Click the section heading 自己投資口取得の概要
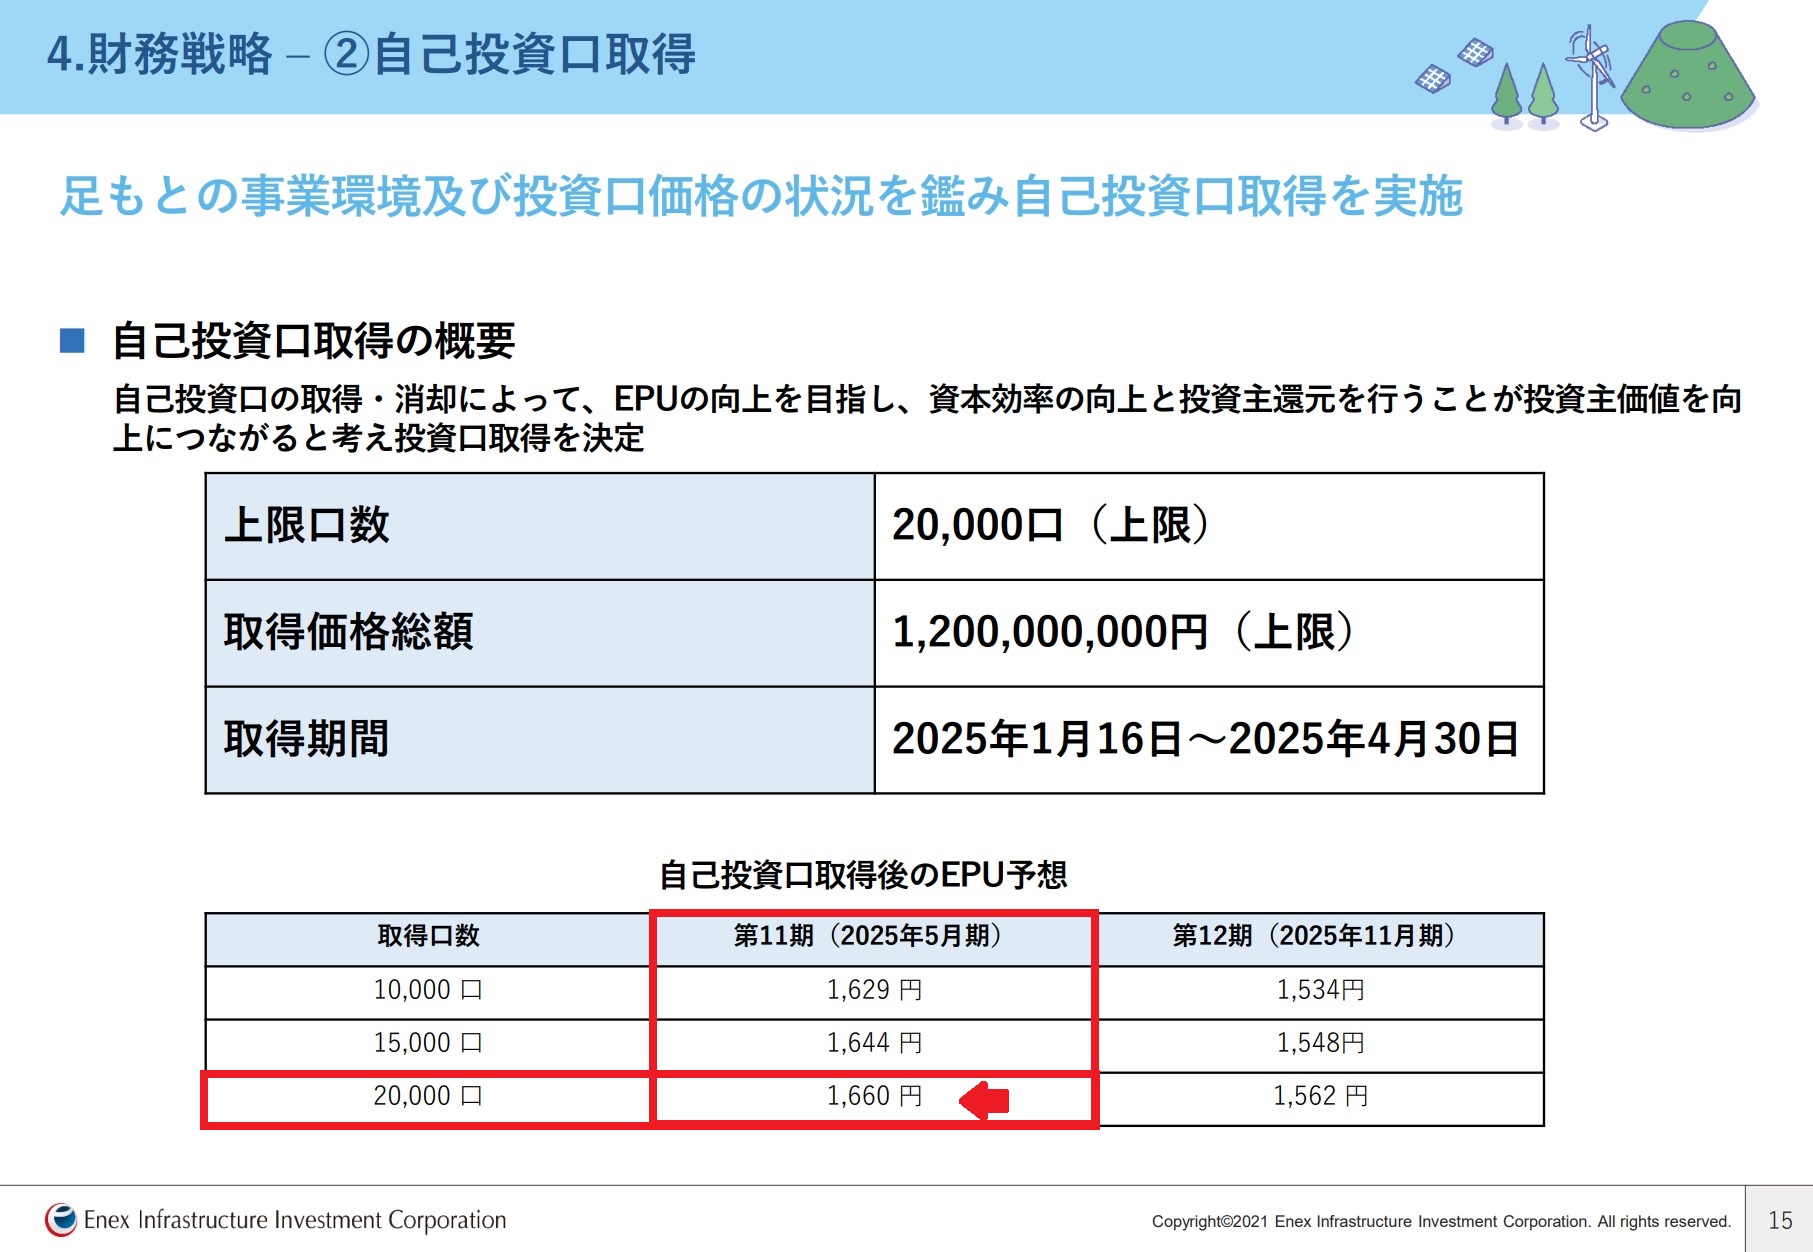Screen dimensions: 1813x1252 314,341
